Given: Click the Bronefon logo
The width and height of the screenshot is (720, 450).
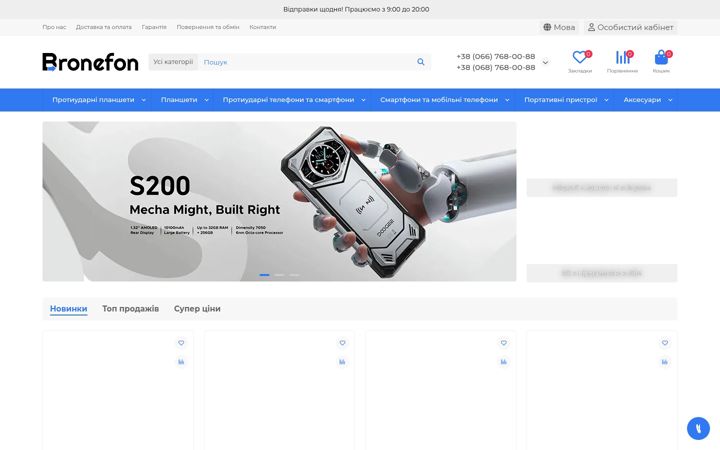Looking at the screenshot, I should (x=90, y=62).
